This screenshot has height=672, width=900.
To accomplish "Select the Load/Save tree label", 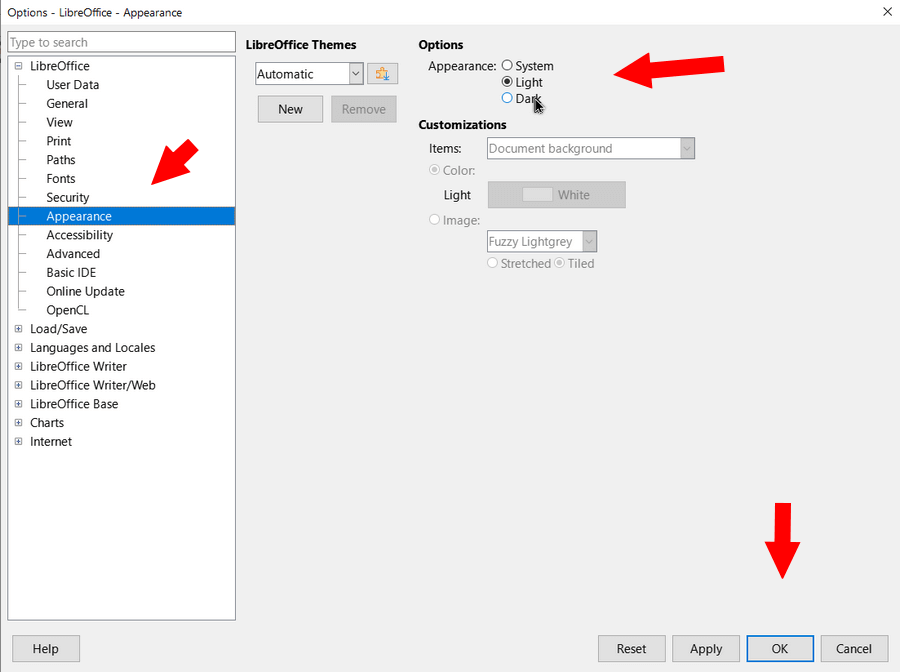I will (59, 329).
